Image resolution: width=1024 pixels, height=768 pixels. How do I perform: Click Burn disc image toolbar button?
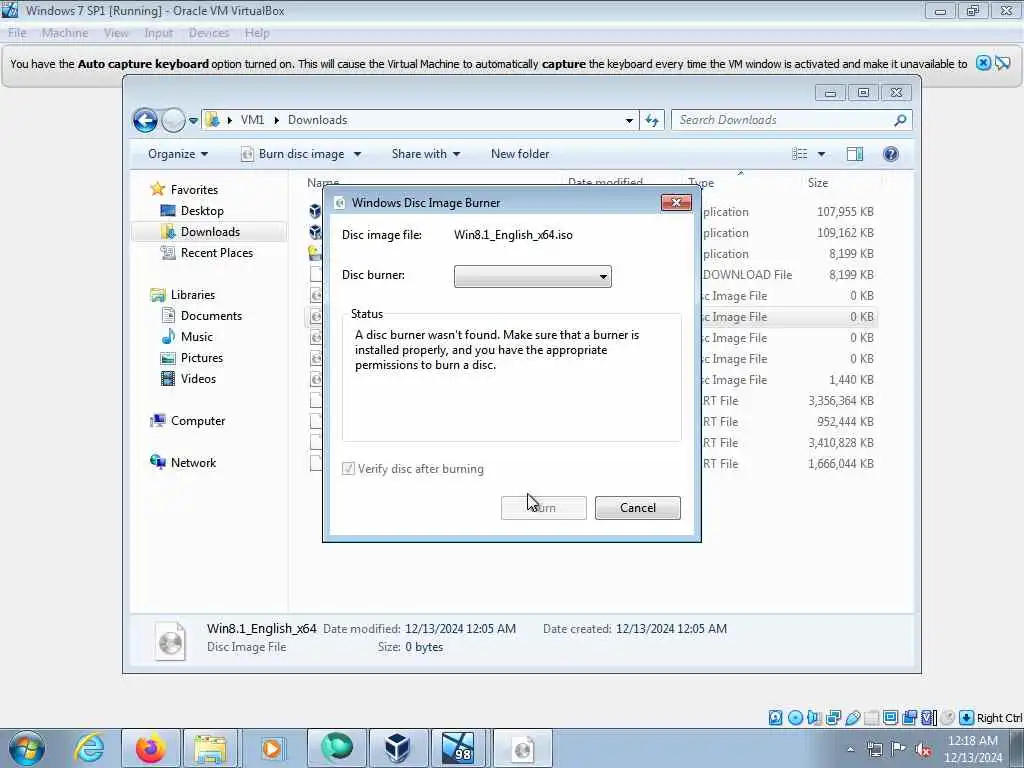(x=294, y=154)
